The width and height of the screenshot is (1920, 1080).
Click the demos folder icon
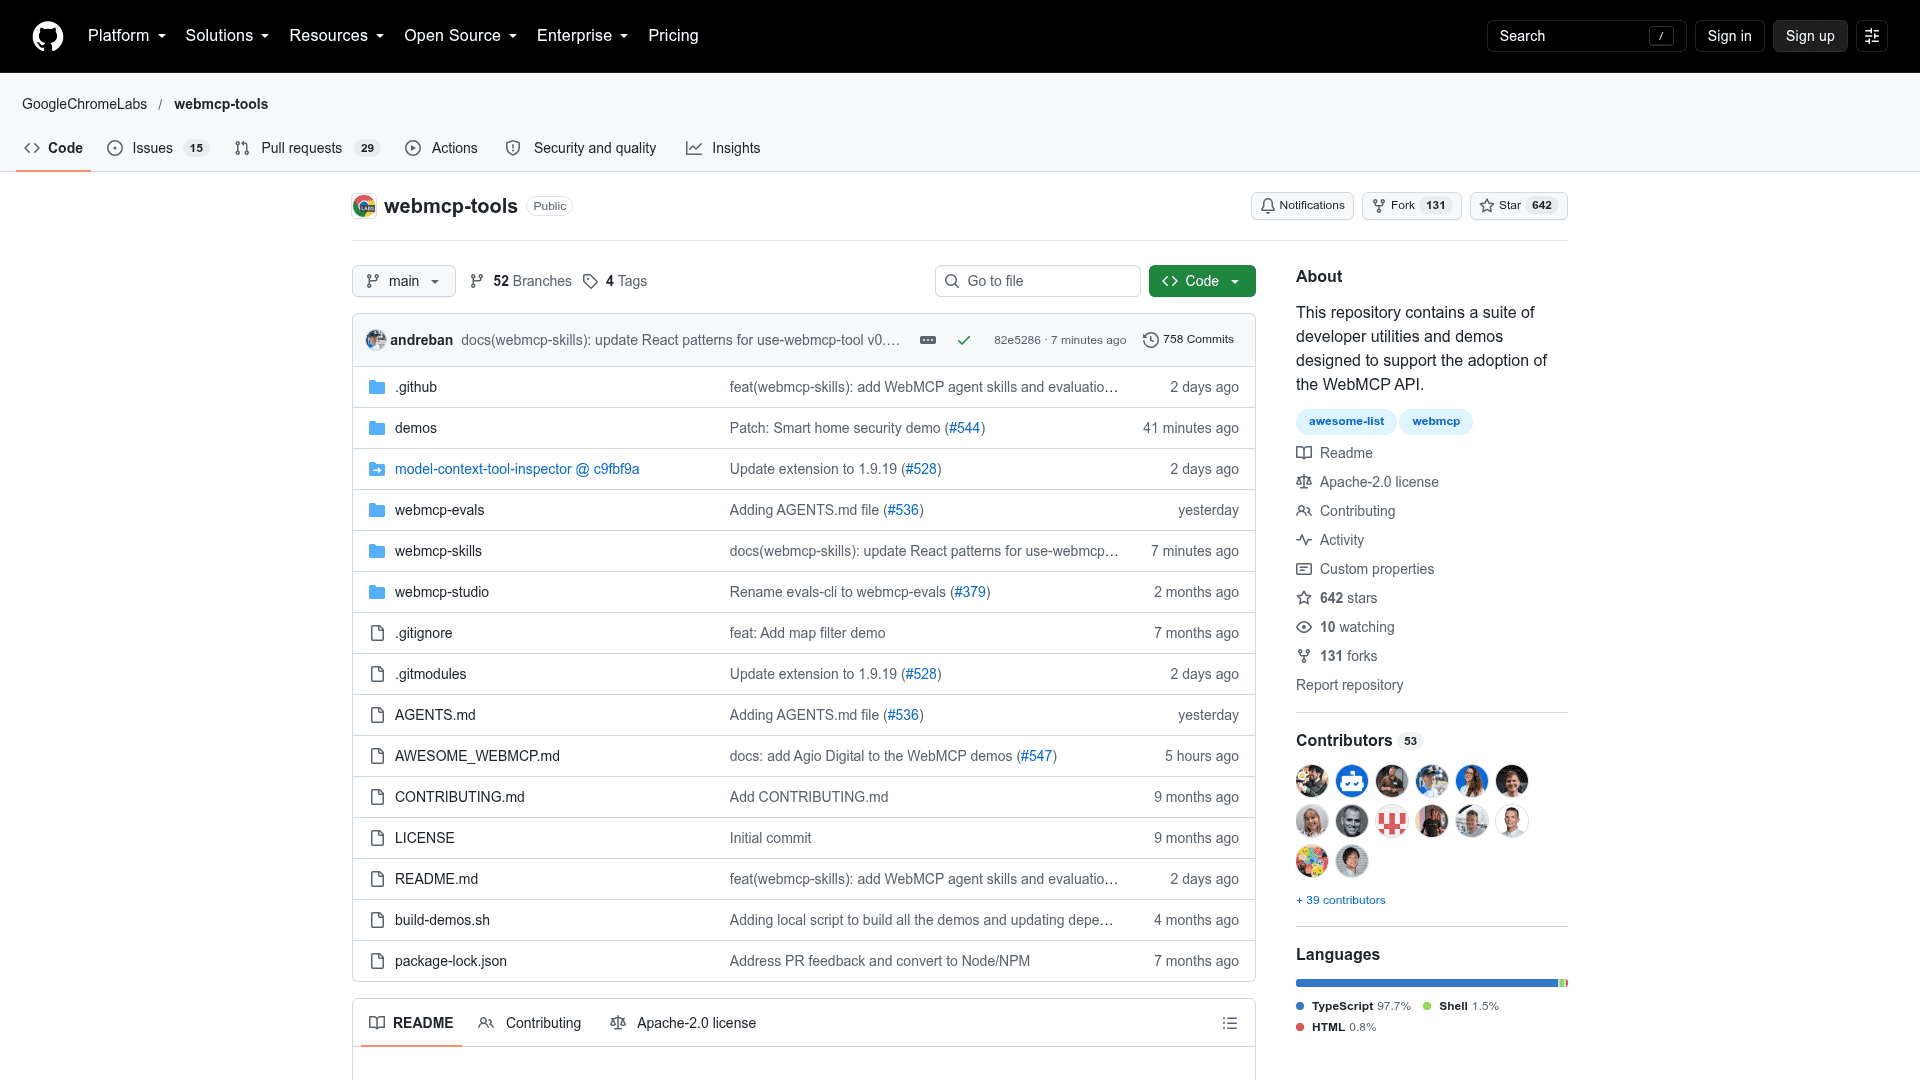(x=377, y=428)
